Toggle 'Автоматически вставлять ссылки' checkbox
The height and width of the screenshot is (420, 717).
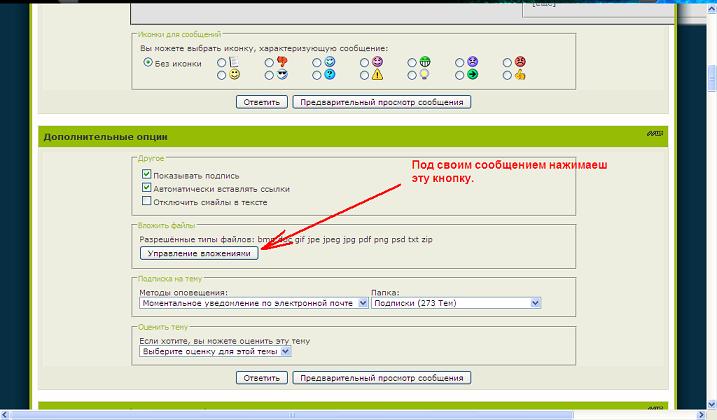[x=146, y=188]
